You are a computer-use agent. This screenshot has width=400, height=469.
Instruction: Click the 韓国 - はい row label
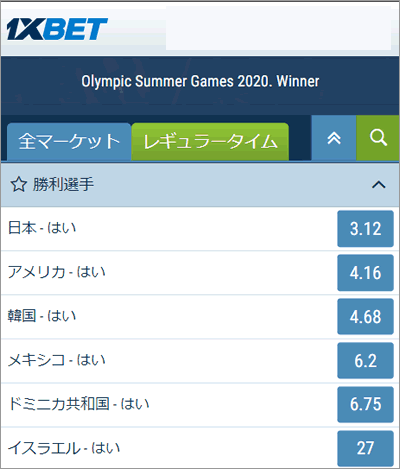(x=42, y=316)
